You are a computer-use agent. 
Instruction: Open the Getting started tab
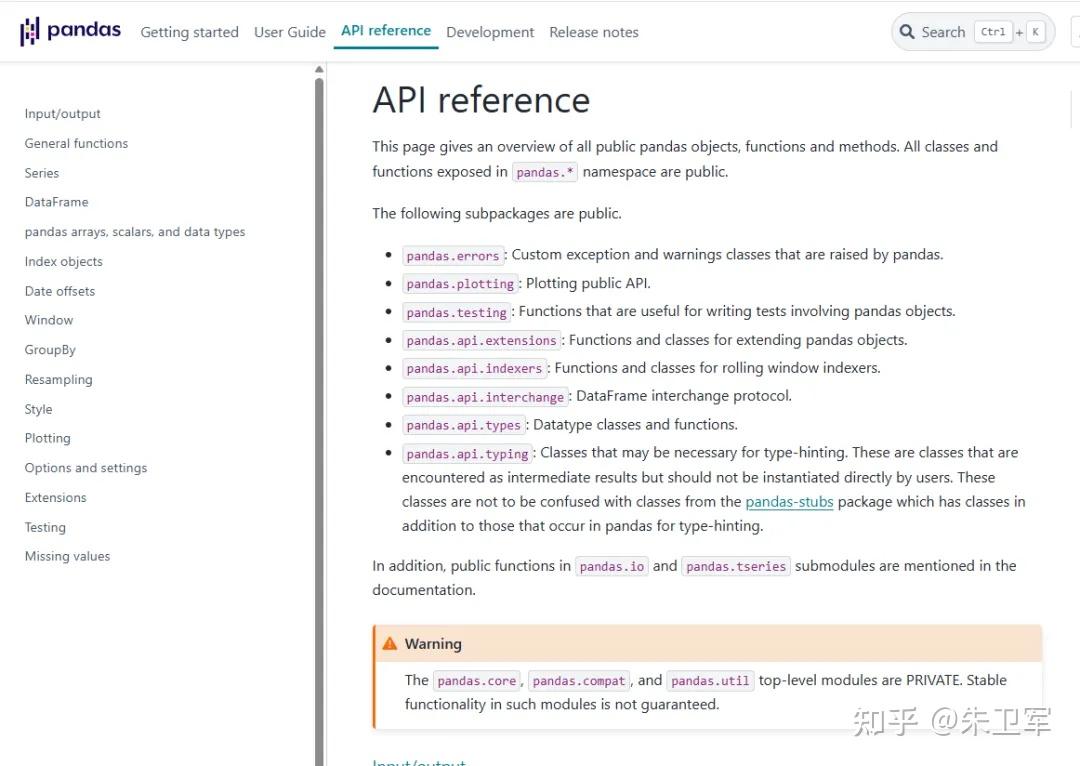(x=189, y=32)
